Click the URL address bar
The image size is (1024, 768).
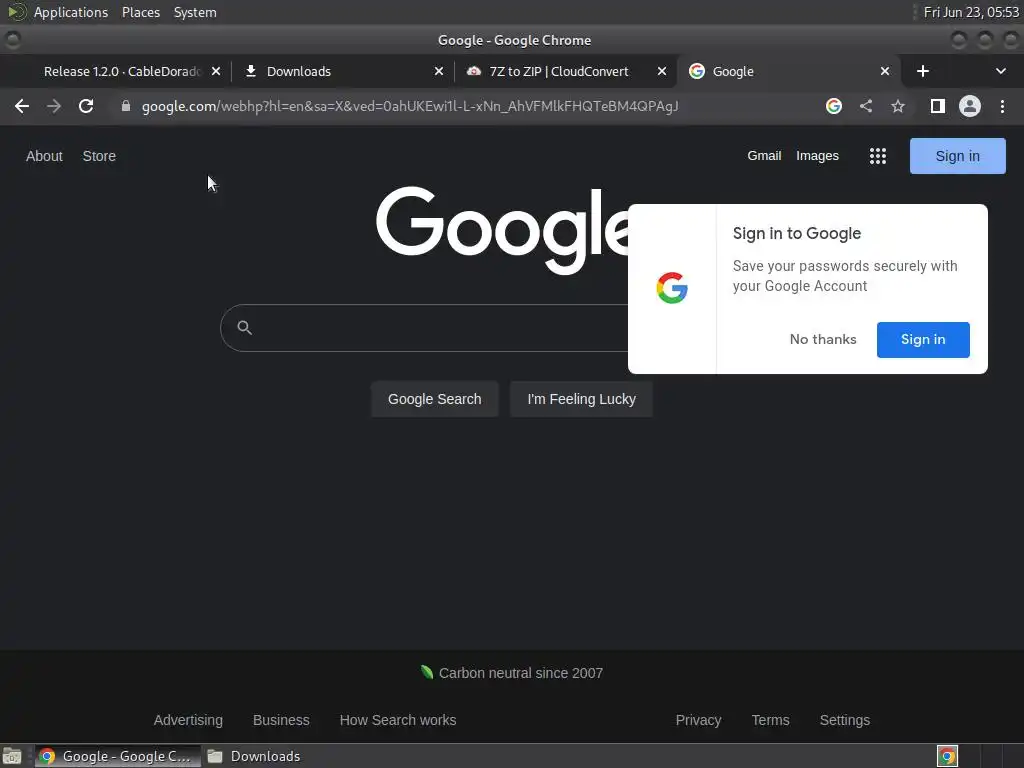tap(410, 106)
